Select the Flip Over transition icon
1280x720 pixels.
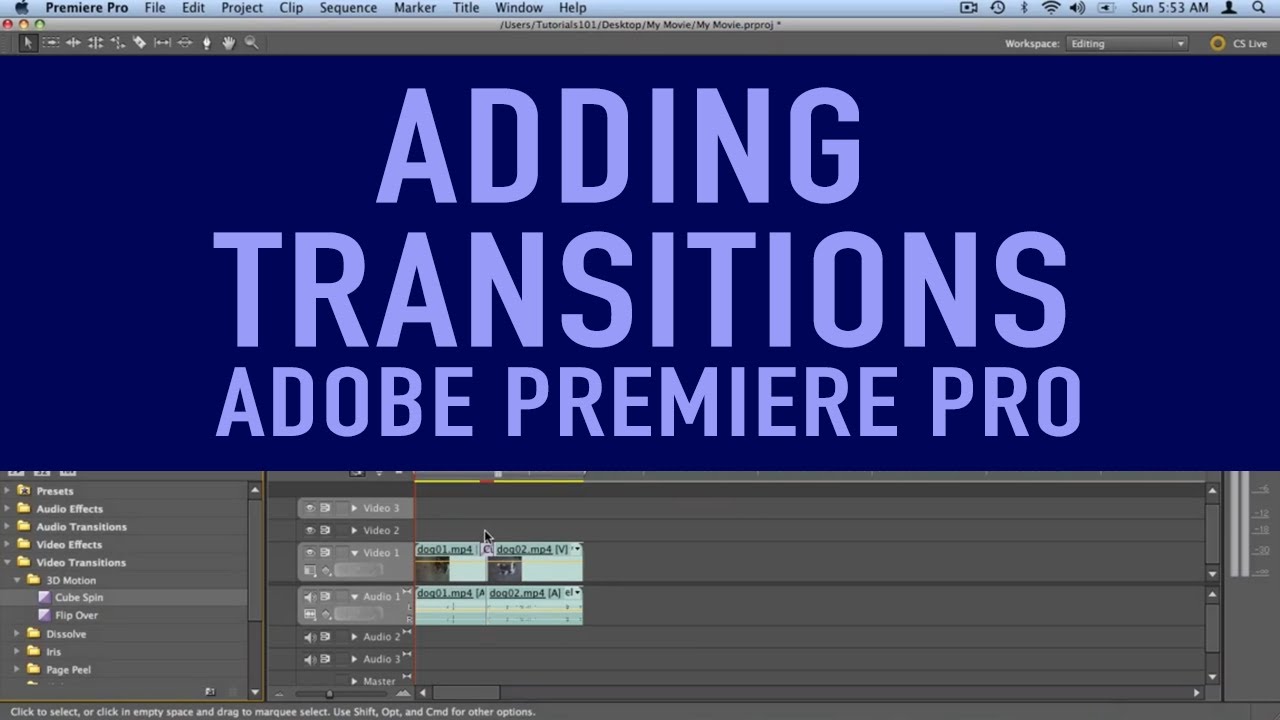(x=45, y=615)
